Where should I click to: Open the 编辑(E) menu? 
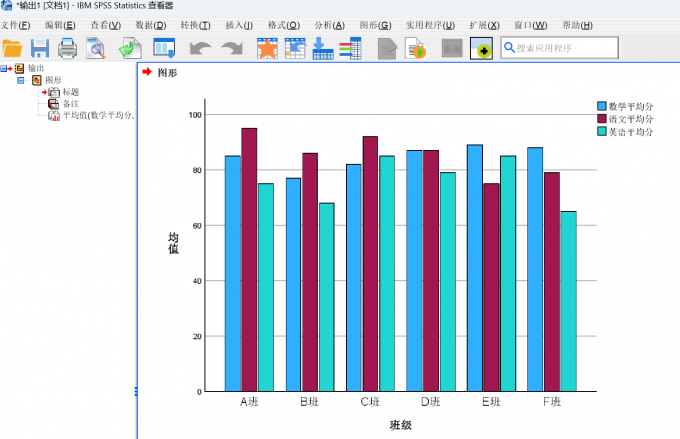pyautogui.click(x=60, y=25)
